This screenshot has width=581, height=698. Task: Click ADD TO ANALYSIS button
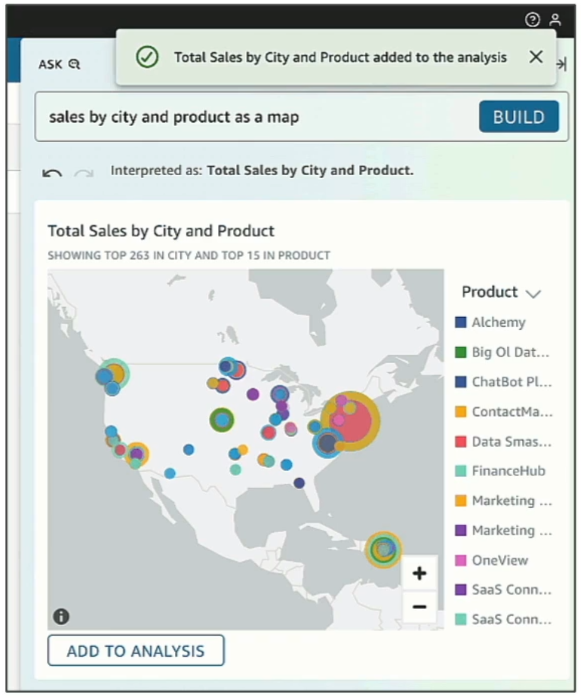coord(136,650)
